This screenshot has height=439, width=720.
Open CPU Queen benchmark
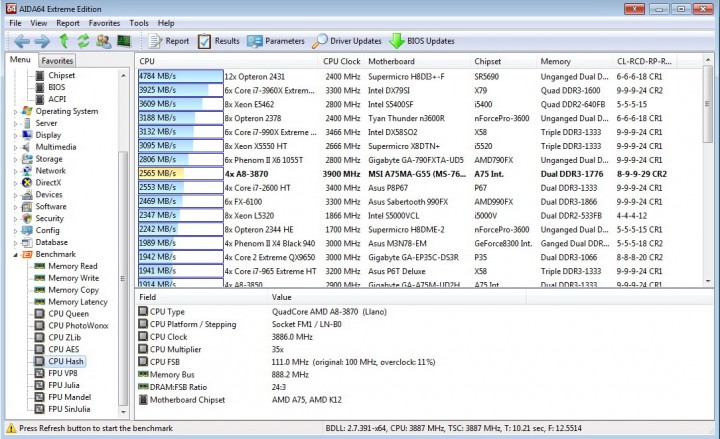[x=68, y=314]
